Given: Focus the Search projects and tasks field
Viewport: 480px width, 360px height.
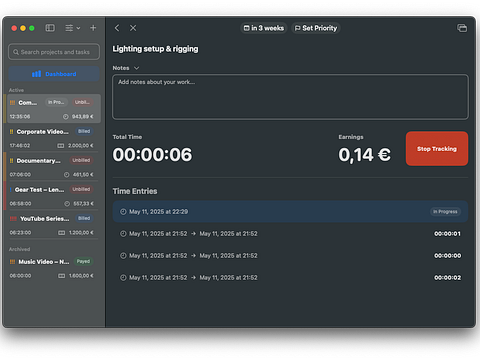Looking at the screenshot, I should click(54, 52).
